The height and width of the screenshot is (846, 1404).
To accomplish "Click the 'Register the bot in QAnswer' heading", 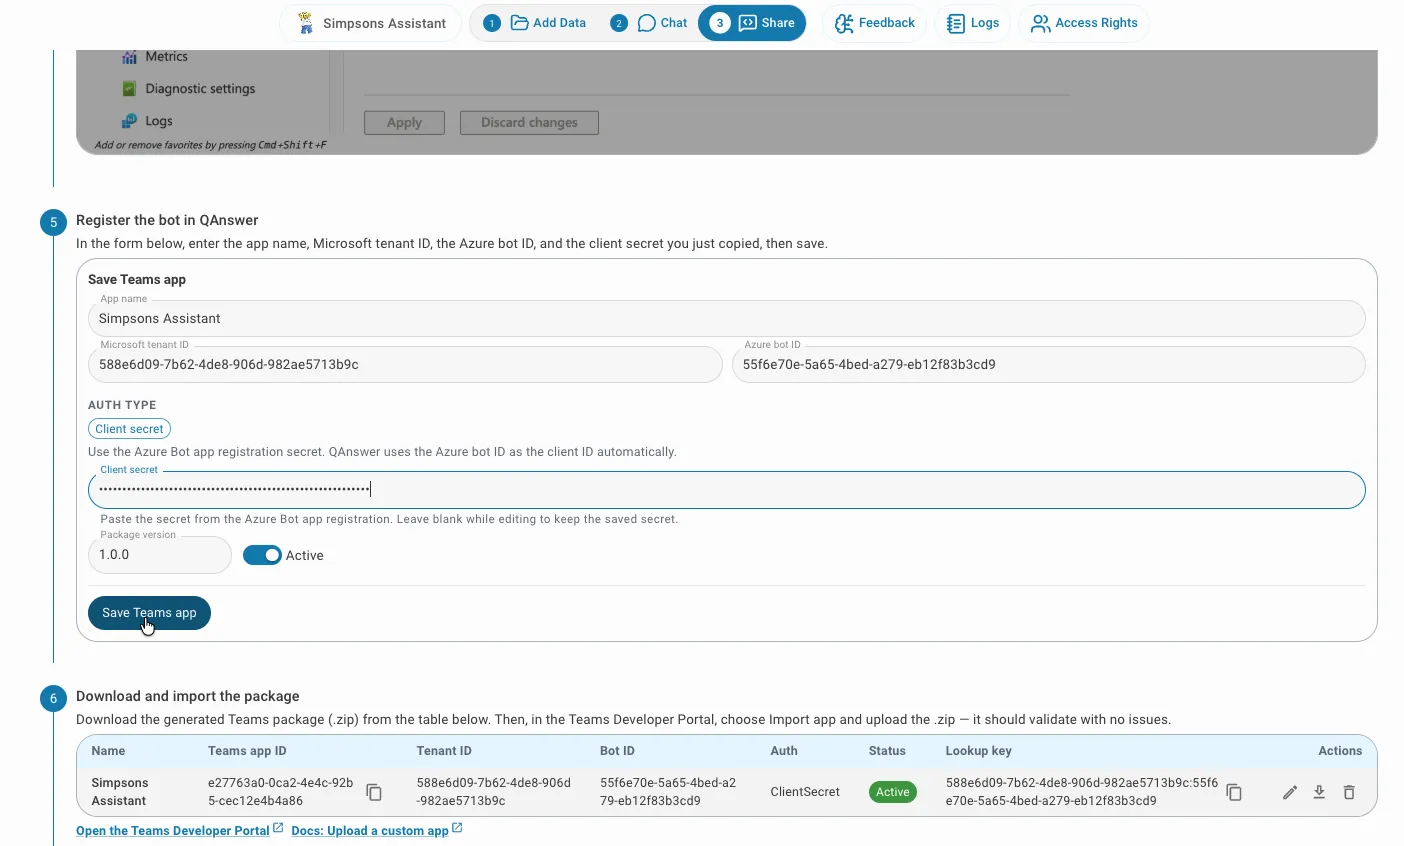I will 167,220.
